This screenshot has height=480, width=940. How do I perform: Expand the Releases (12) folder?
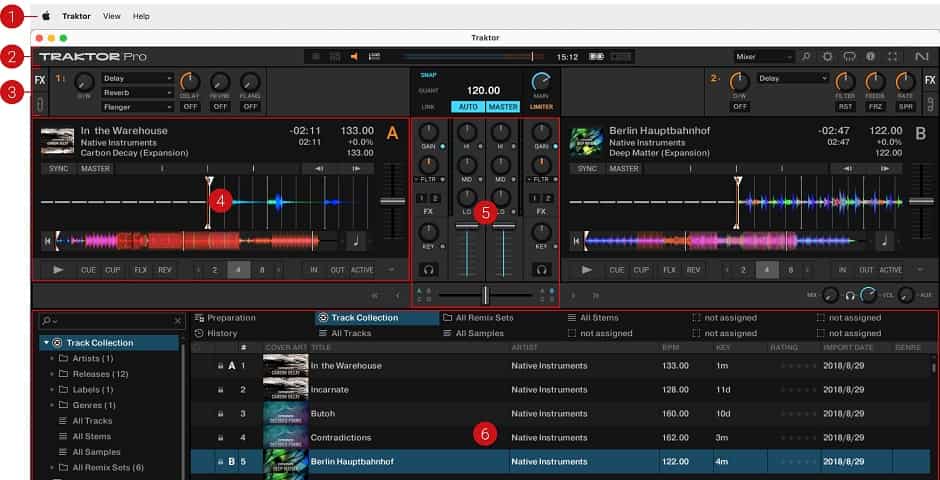click(x=52, y=375)
